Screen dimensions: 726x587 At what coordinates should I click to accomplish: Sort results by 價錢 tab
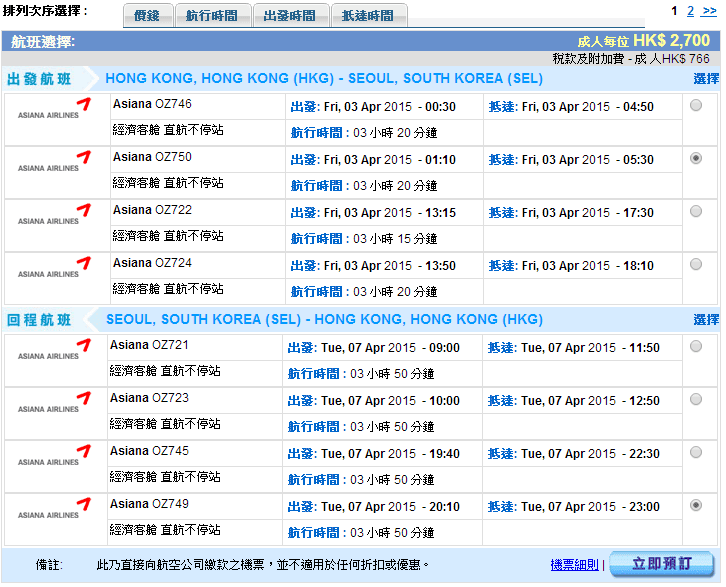click(147, 16)
